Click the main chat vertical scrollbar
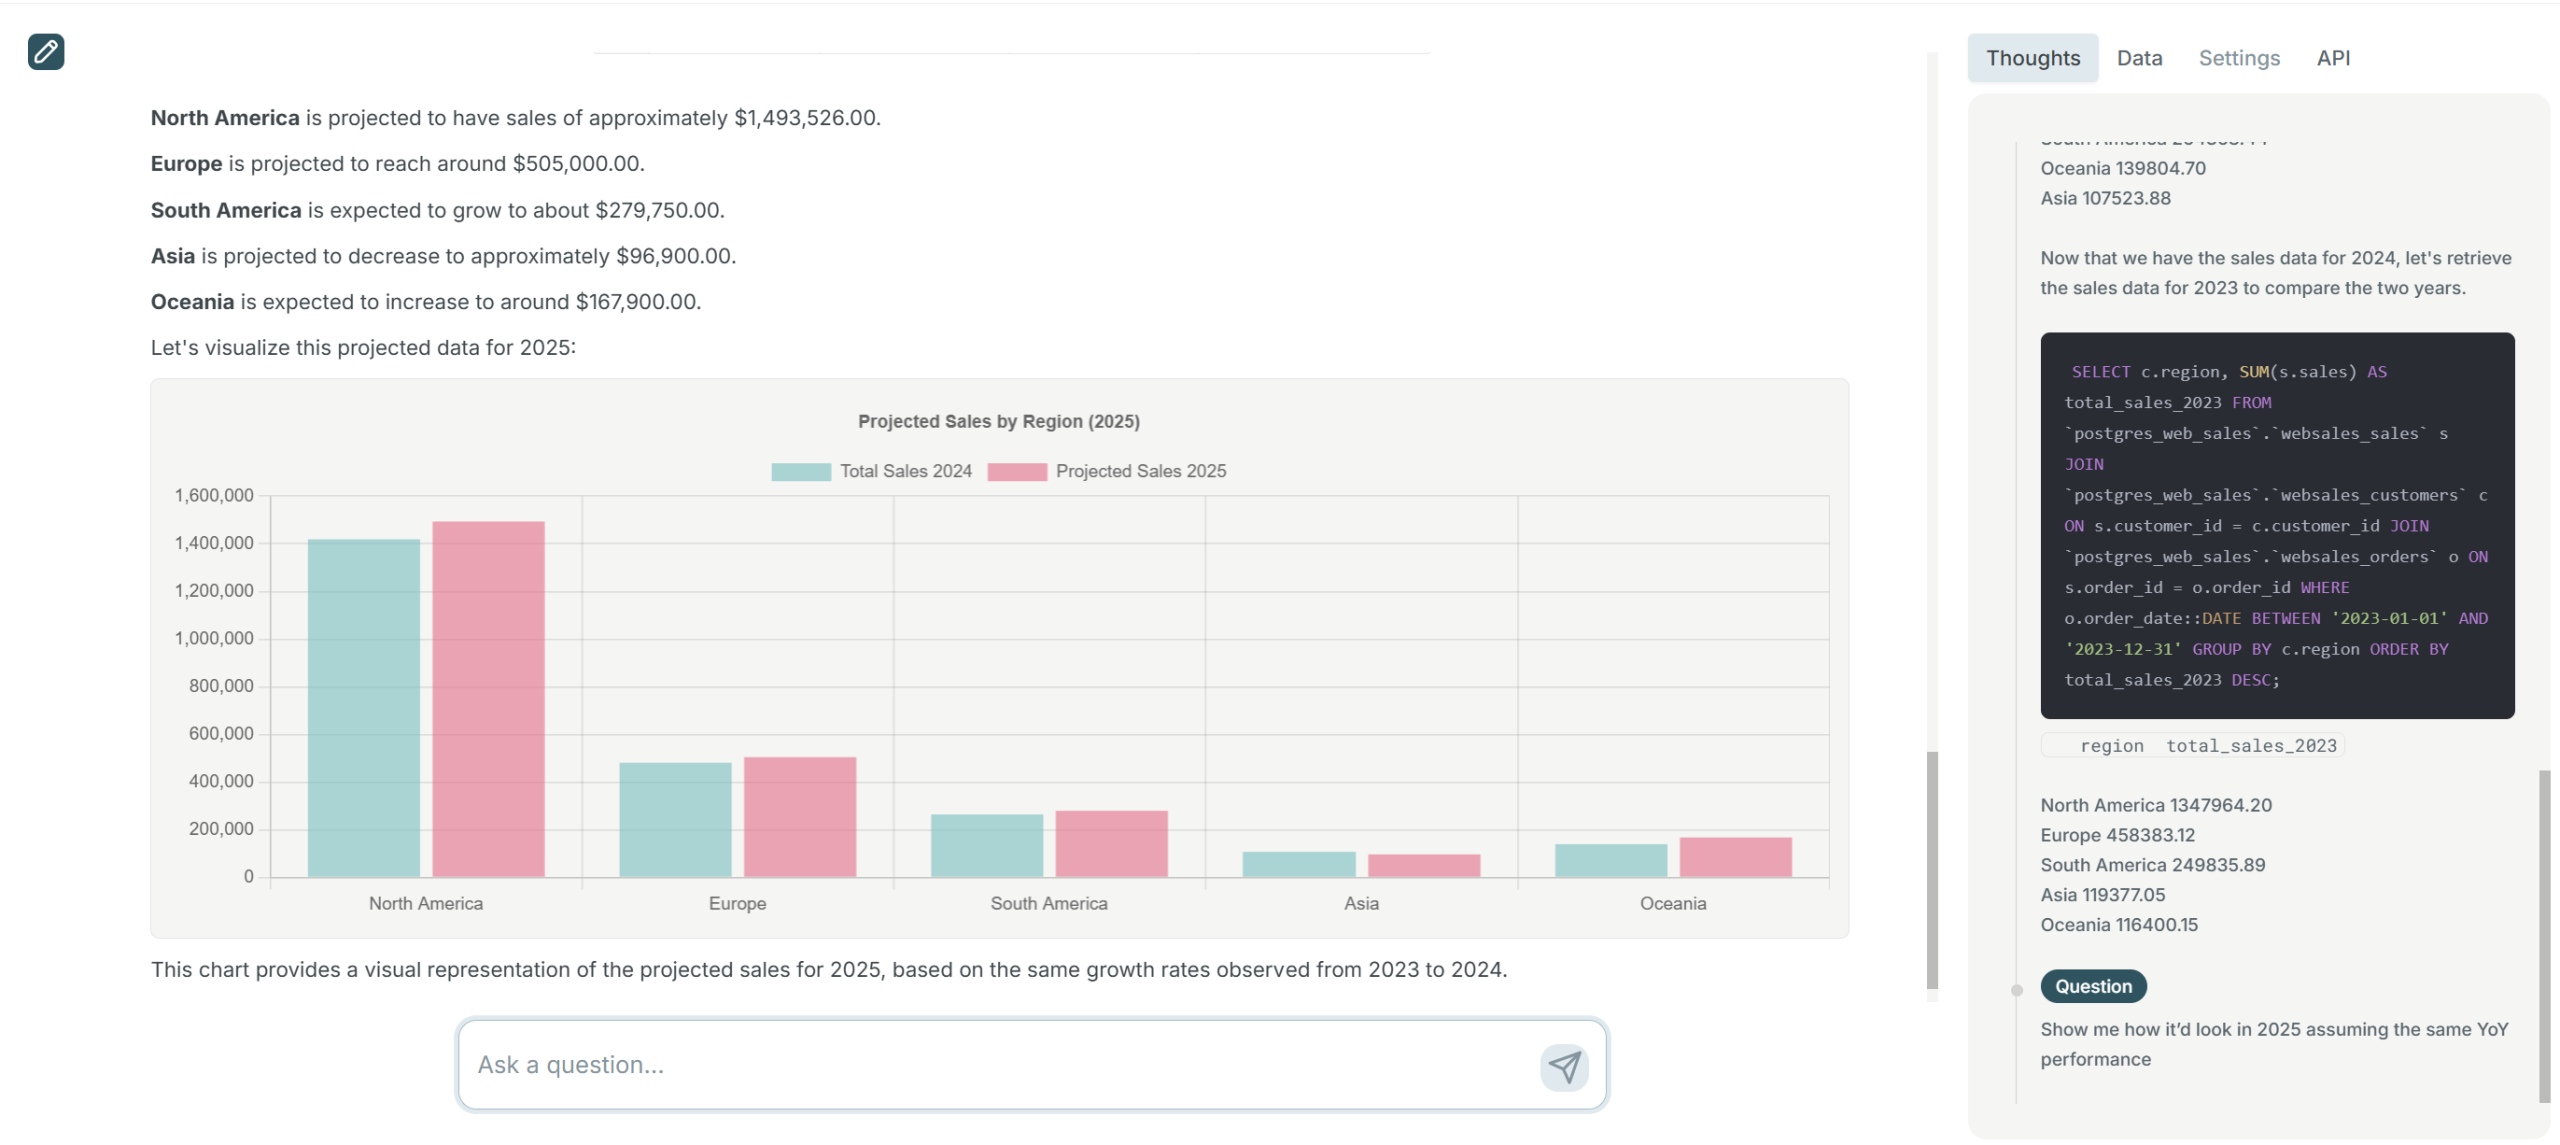2560x1145 pixels. pos(1932,868)
